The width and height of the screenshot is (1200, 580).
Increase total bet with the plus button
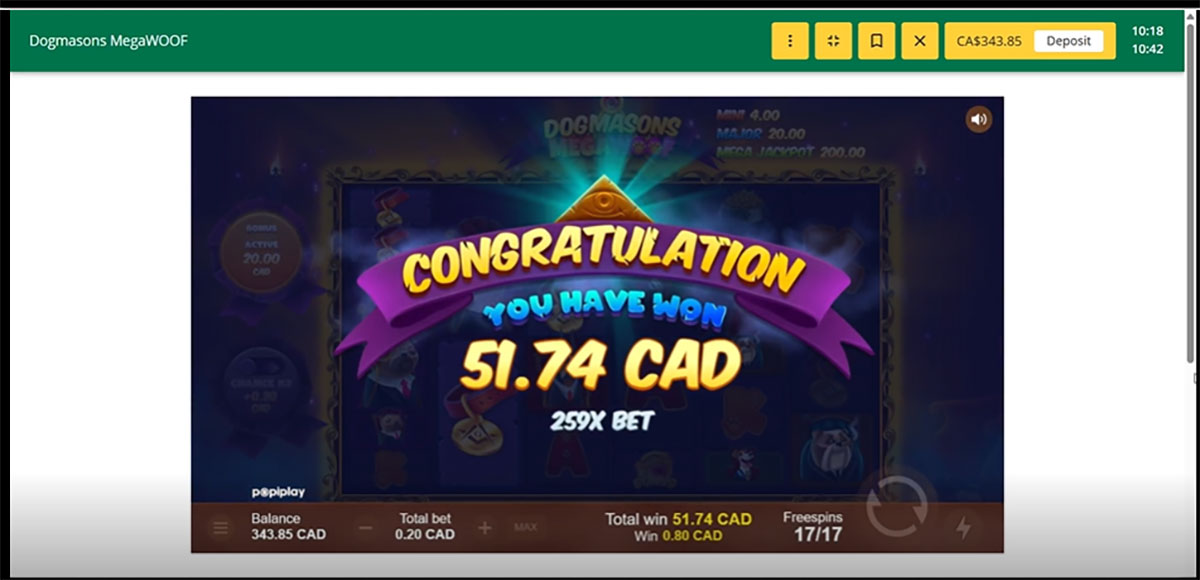485,527
